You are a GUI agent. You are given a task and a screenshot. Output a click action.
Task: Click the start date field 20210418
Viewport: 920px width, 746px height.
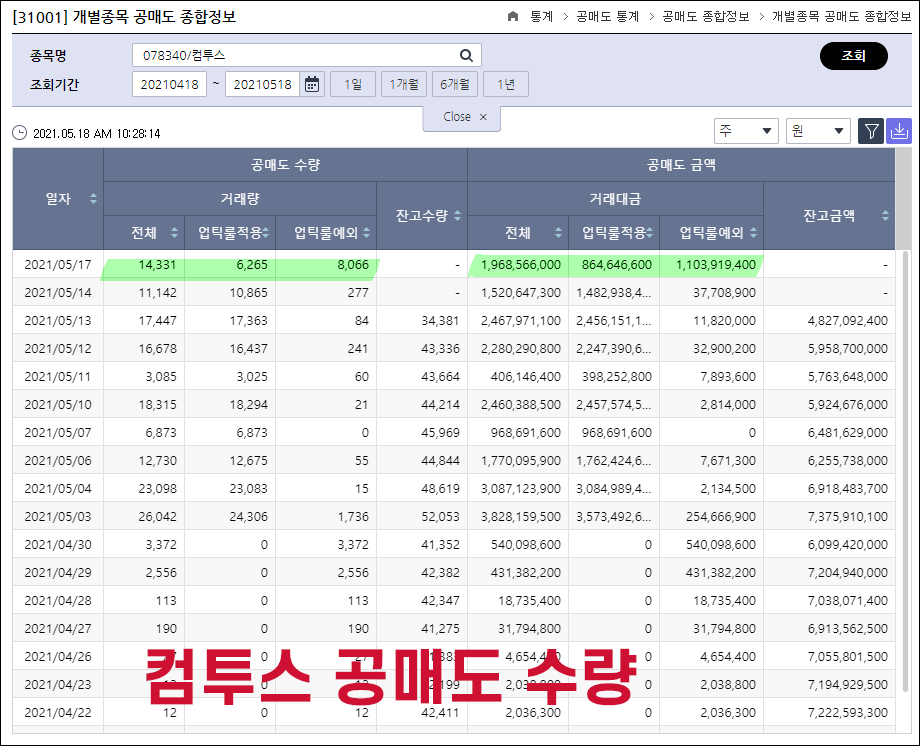click(170, 85)
